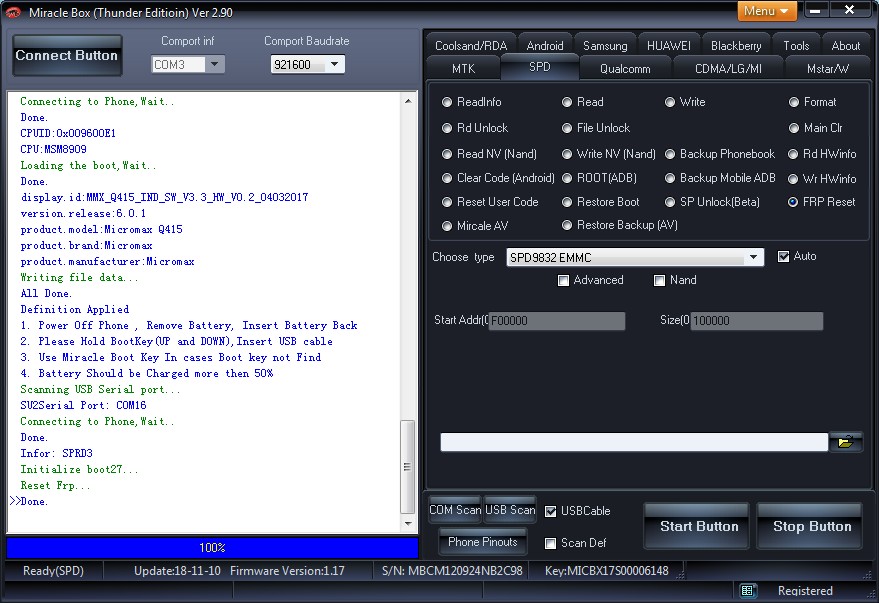Switch to the Samsung tab

pyautogui.click(x=605, y=45)
